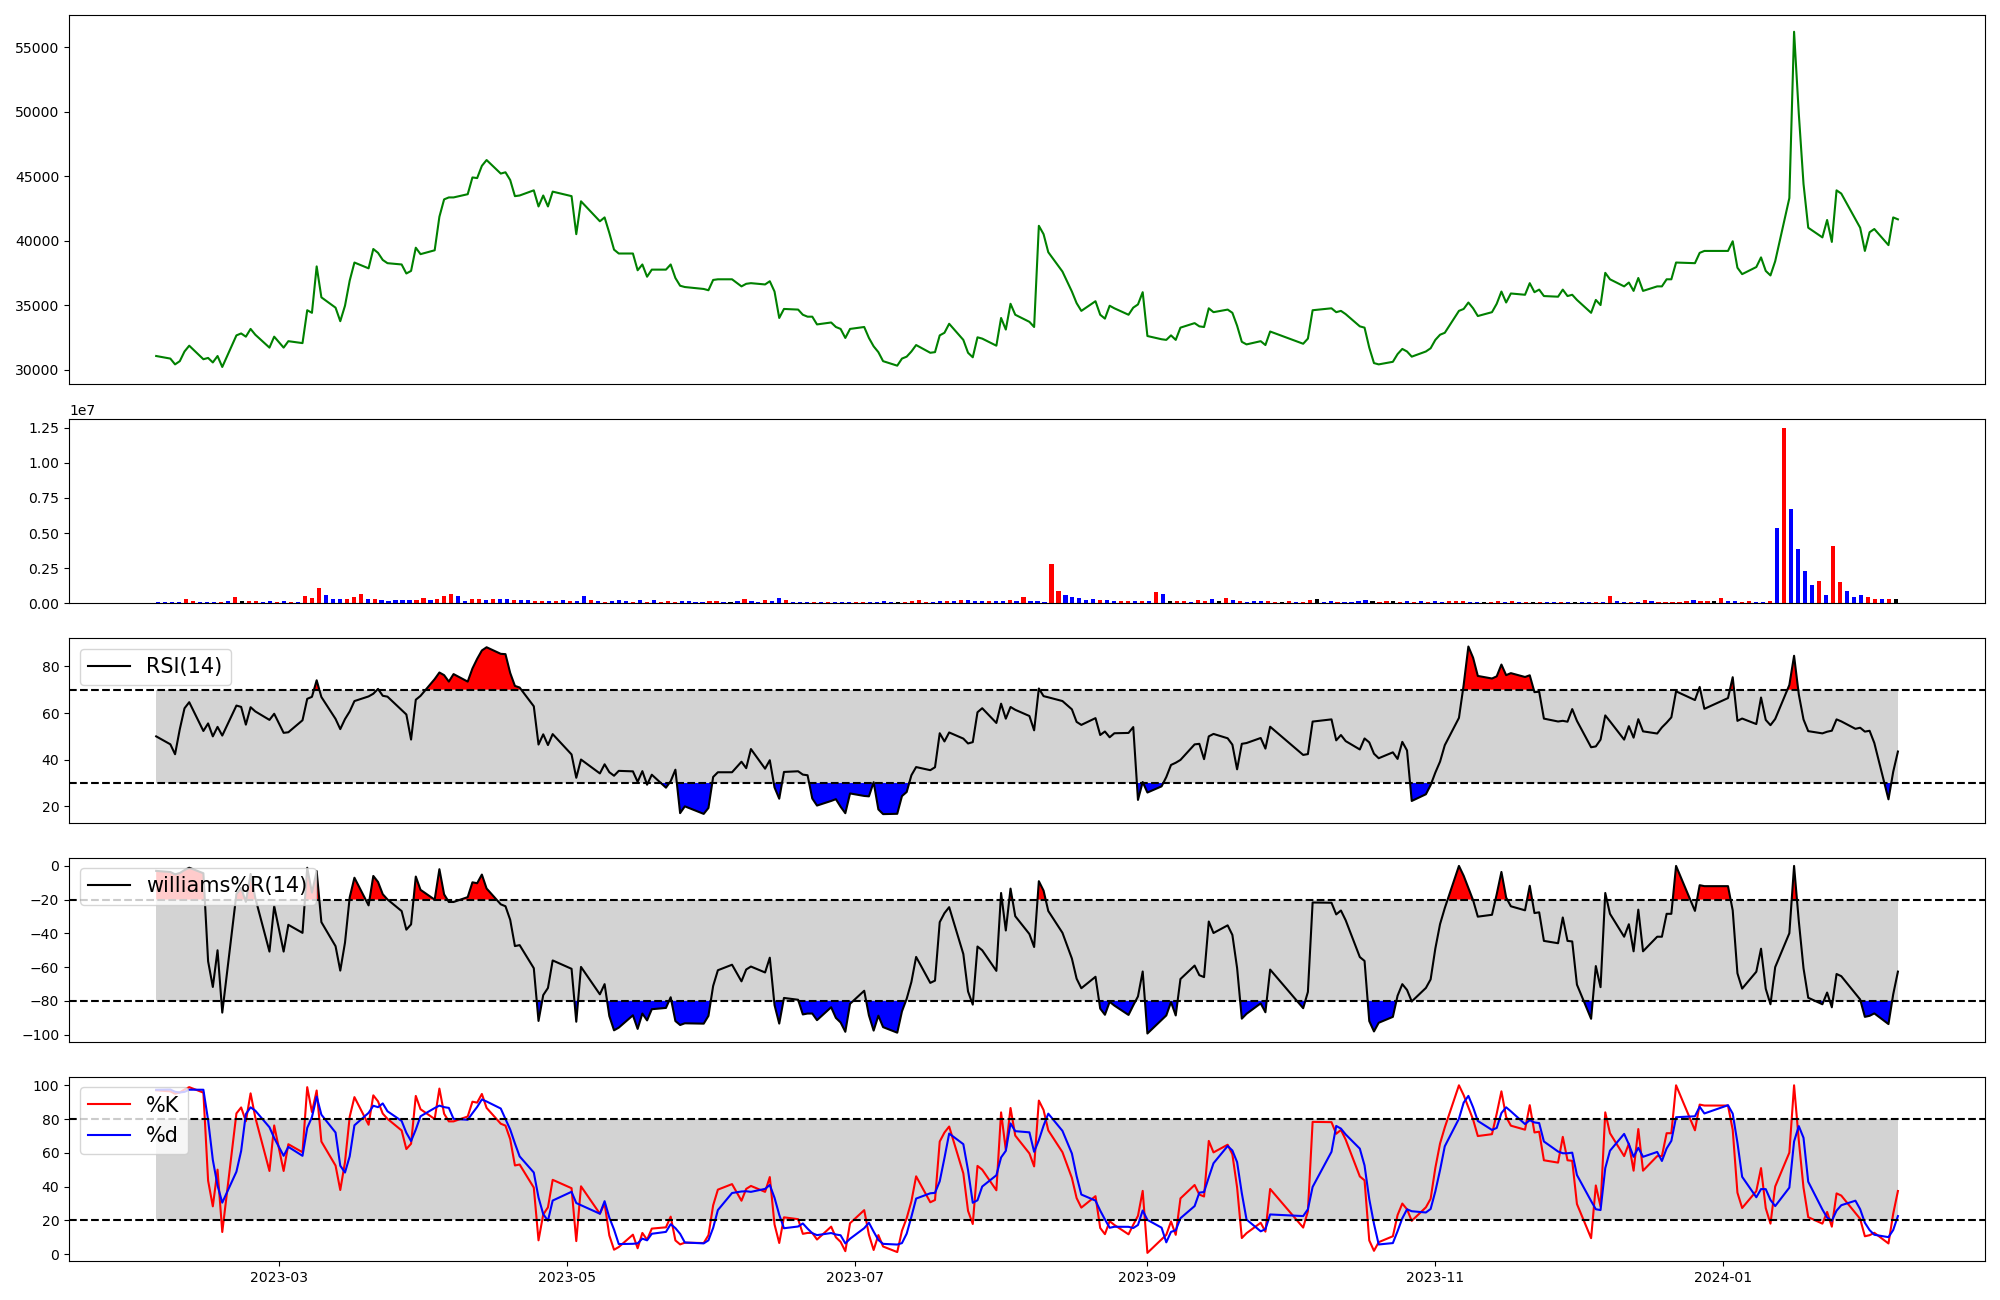Select the %d legend label
Image resolution: width=2000 pixels, height=1300 pixels.
click(162, 1134)
